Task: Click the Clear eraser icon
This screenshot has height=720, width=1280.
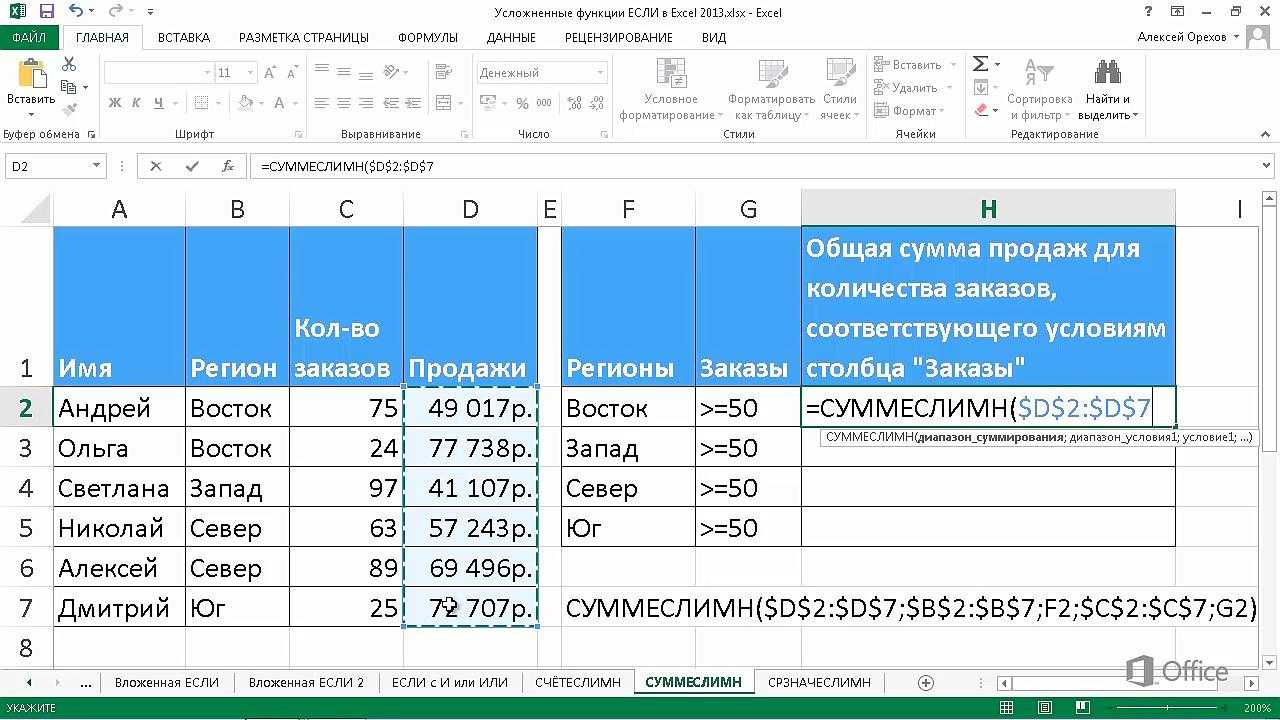Action: click(x=981, y=111)
